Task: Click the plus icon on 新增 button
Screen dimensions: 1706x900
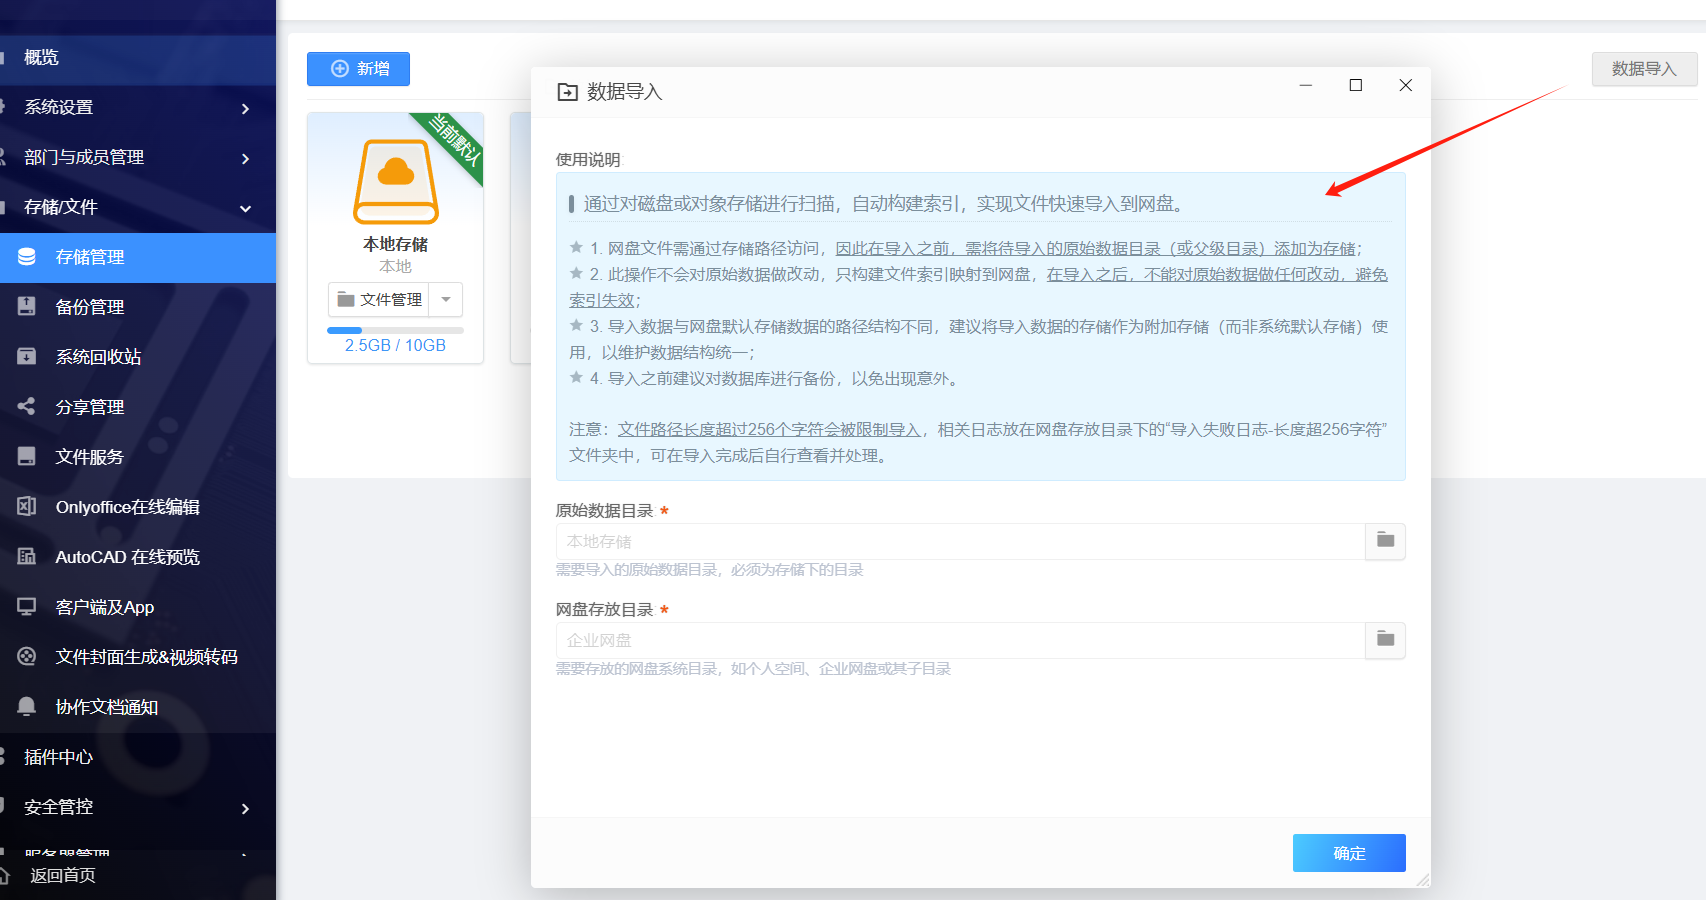Action: [340, 69]
